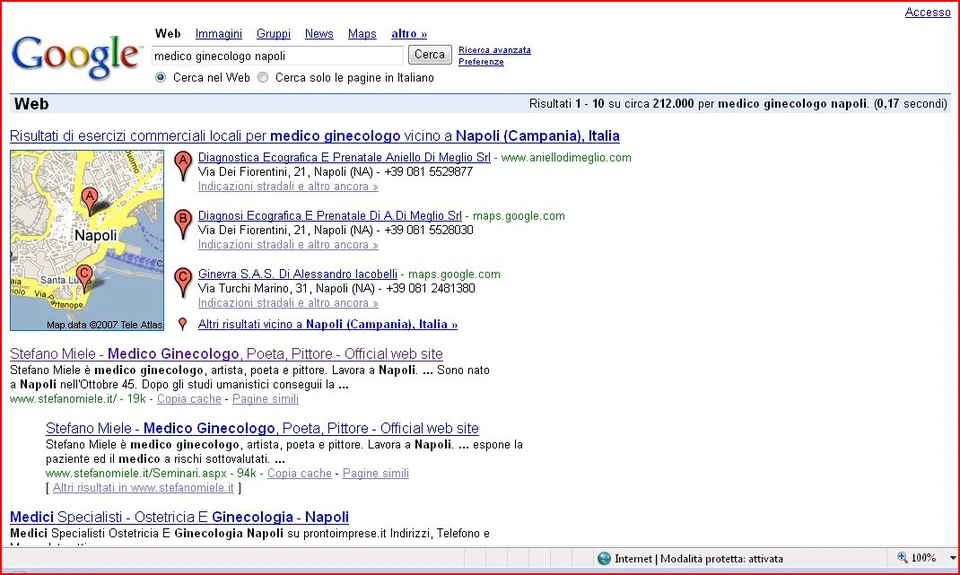Click the zoom magnifier icon in status bar
Screen dimensions: 960x575
902,557
